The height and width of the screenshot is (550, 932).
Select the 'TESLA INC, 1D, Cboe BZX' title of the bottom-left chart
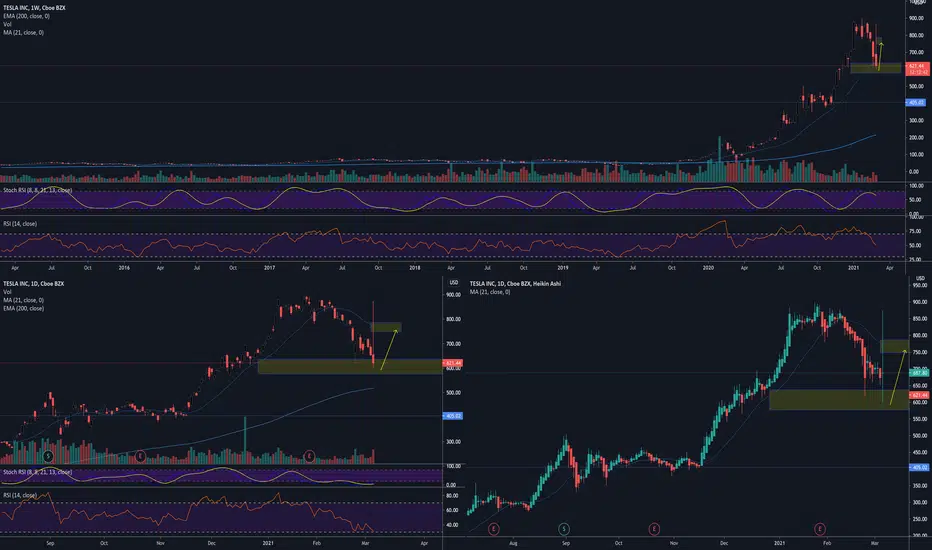(x=34, y=284)
